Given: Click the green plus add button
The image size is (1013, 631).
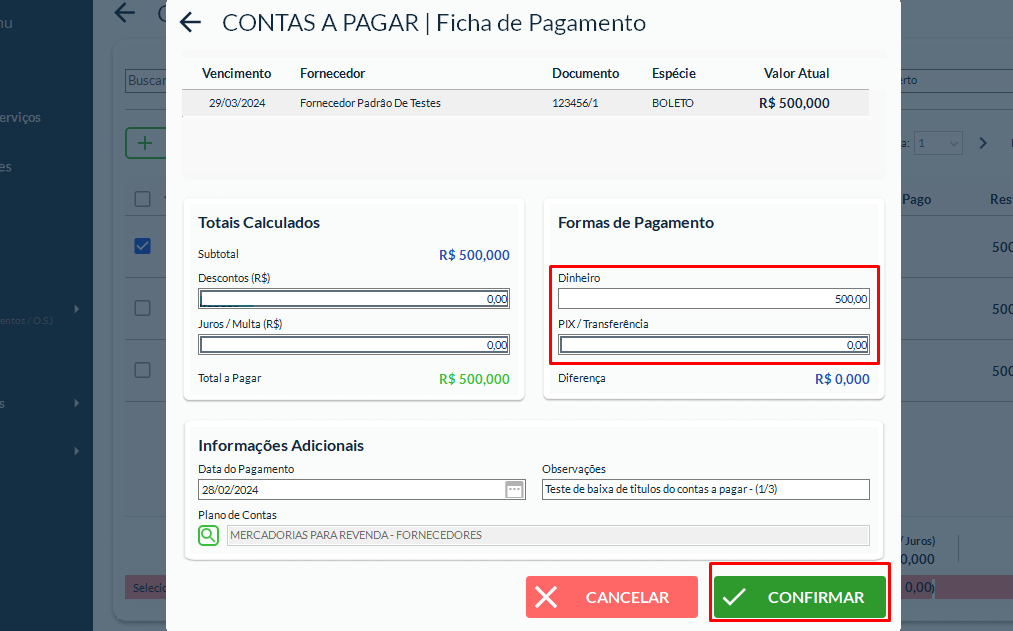Looking at the screenshot, I should 145,143.
